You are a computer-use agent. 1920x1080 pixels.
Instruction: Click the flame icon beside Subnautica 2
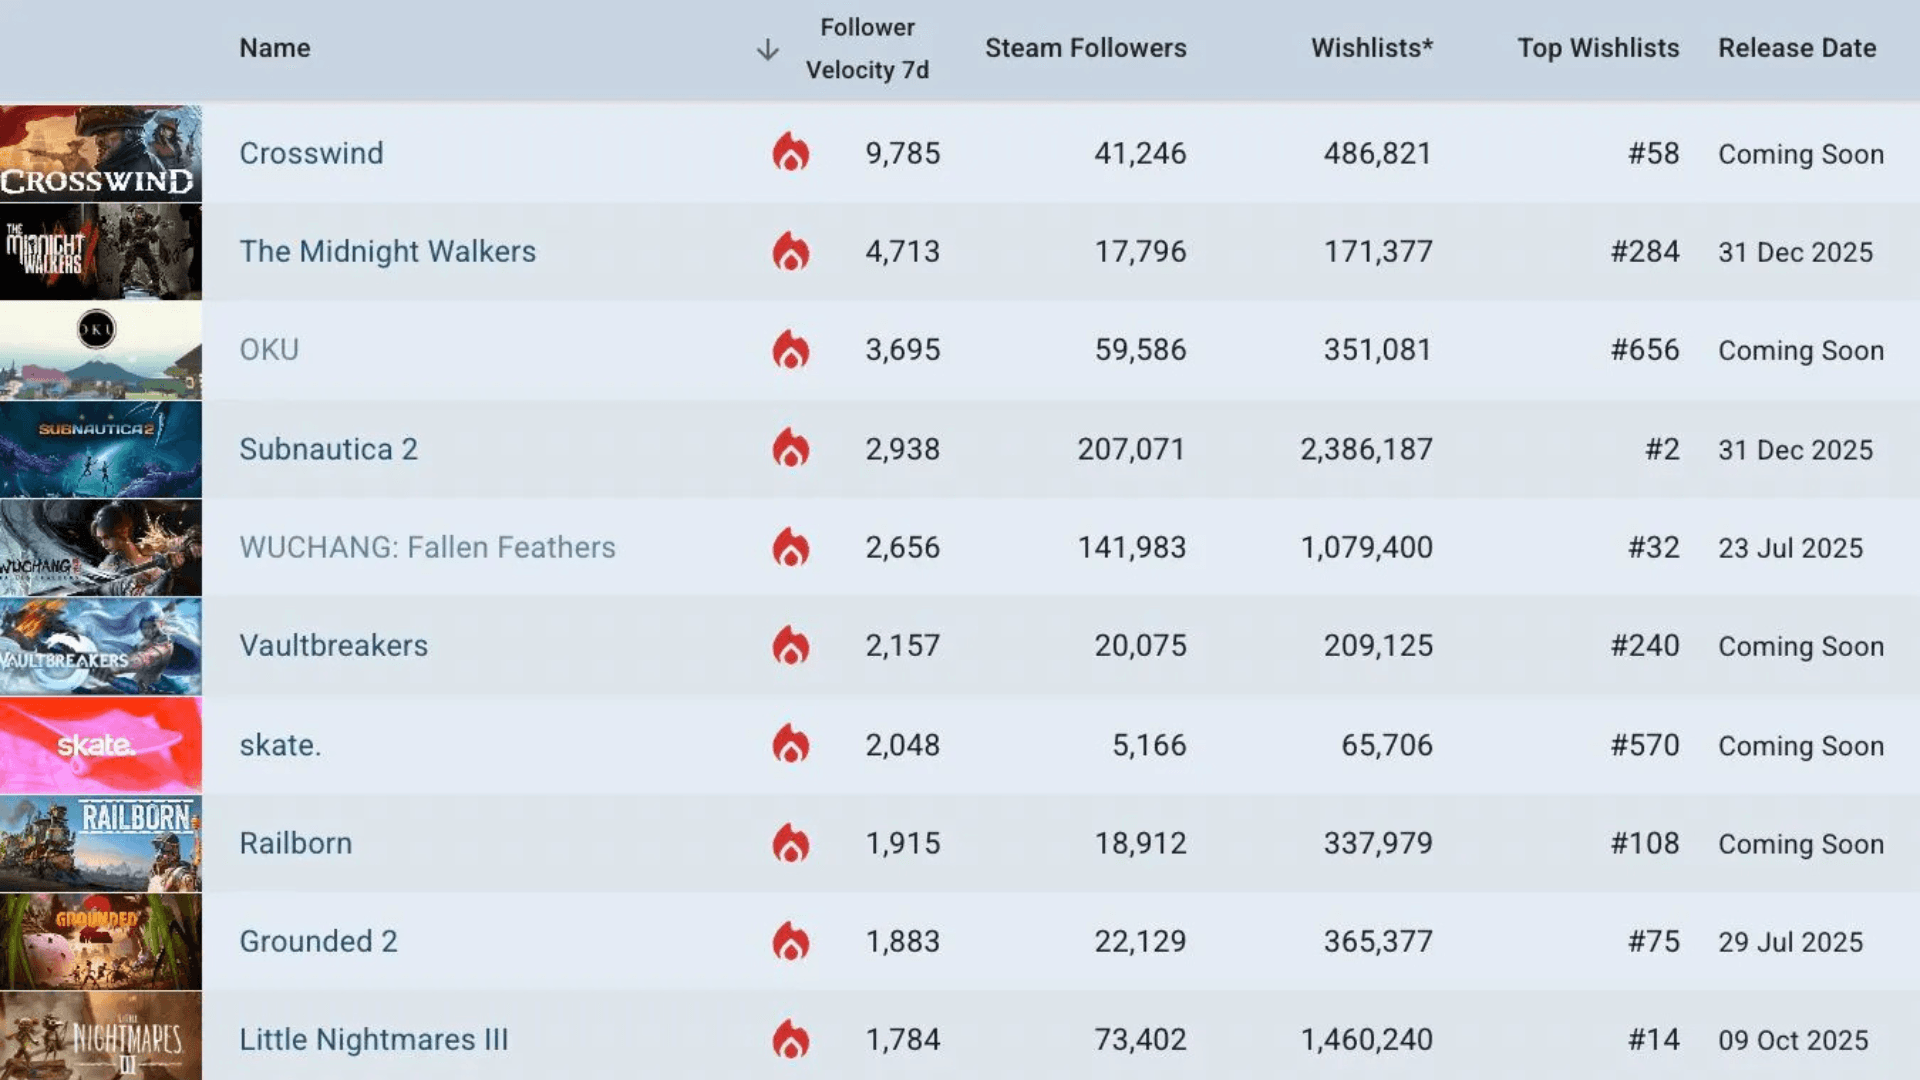790,449
